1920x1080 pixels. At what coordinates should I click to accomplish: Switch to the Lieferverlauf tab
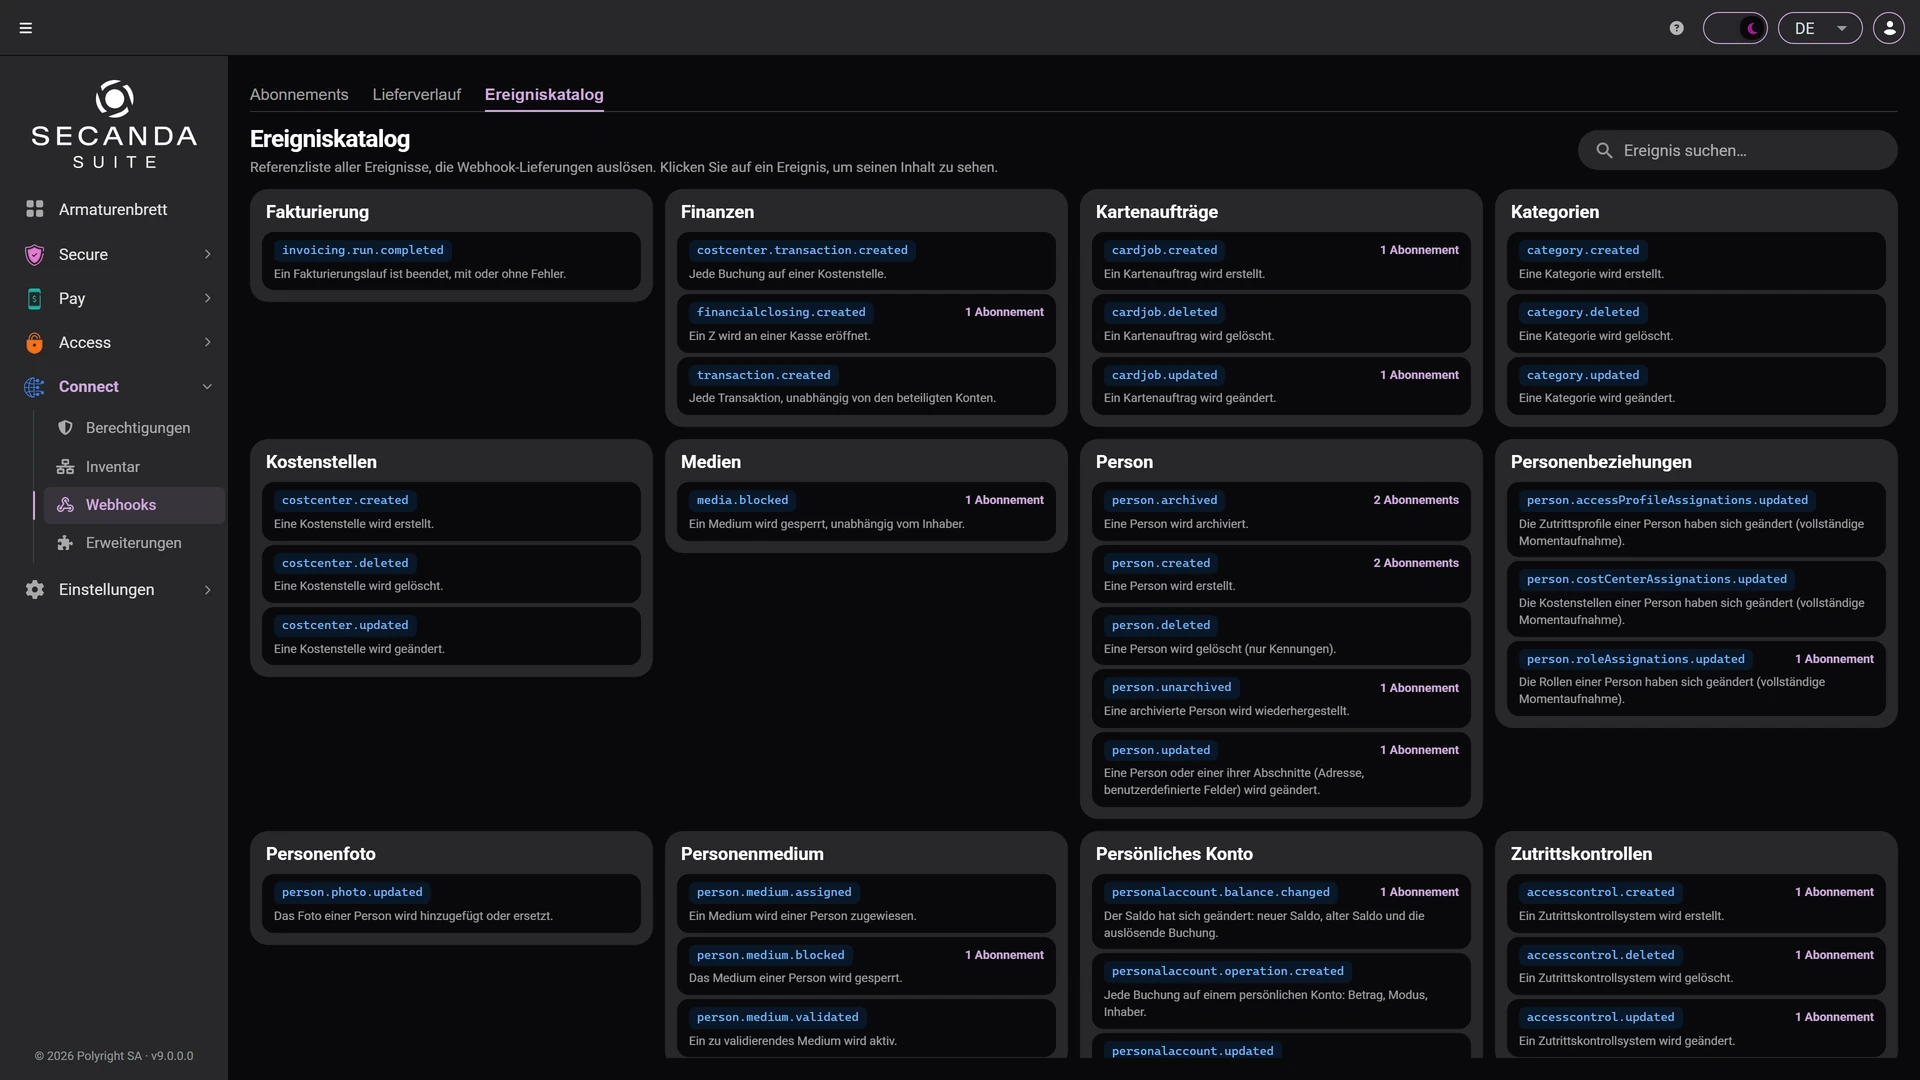coord(417,94)
